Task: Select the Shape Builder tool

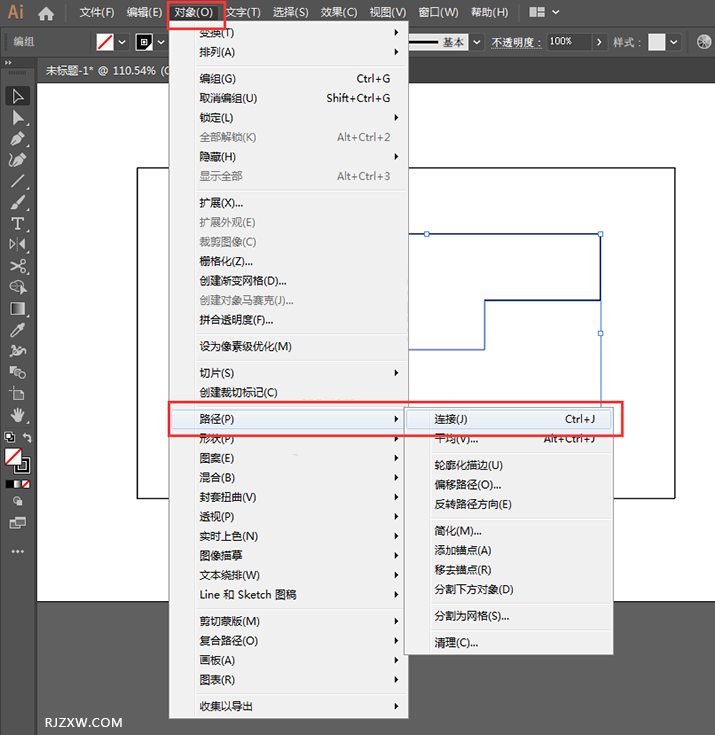Action: click(18, 287)
